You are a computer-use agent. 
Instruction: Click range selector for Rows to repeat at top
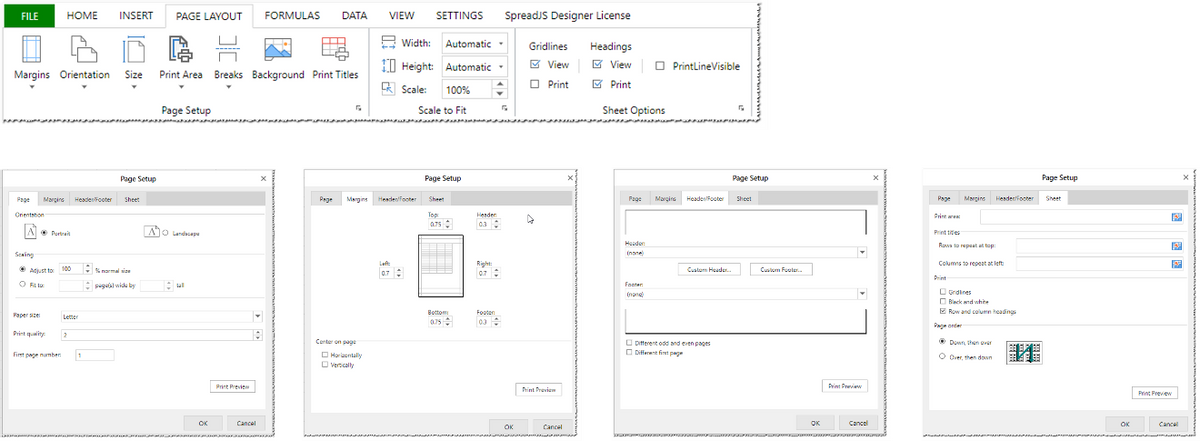[1176, 244]
